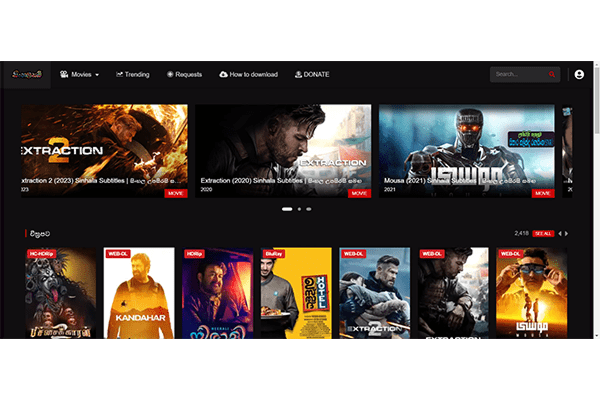Click the red search magnifier icon
Screen dimensions: 600x400
point(551,74)
